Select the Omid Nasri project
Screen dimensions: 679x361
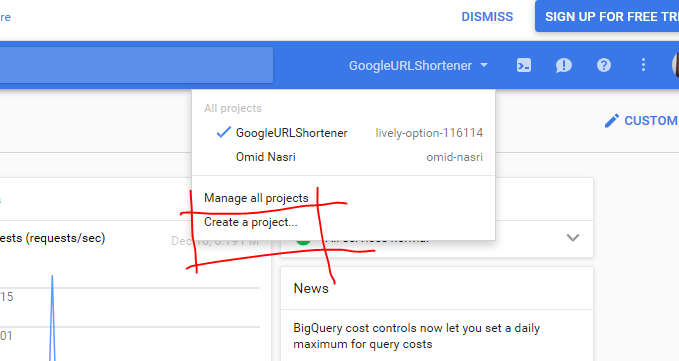(344, 157)
